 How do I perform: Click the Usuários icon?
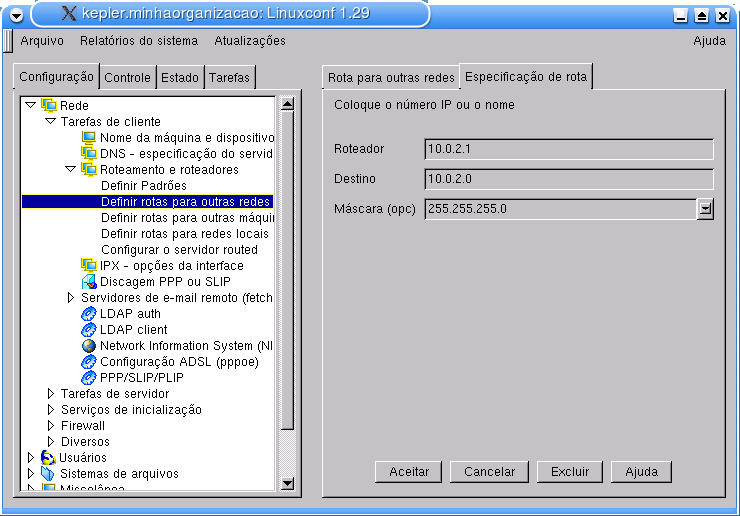pos(48,457)
